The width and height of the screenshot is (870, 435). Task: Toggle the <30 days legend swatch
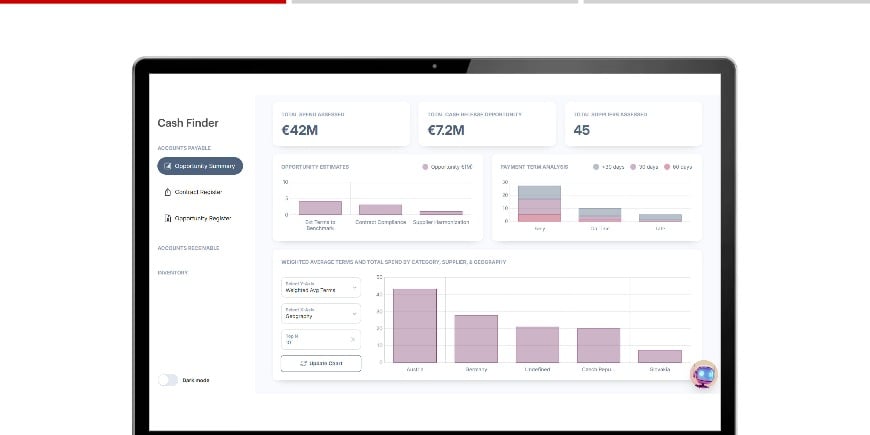point(596,167)
